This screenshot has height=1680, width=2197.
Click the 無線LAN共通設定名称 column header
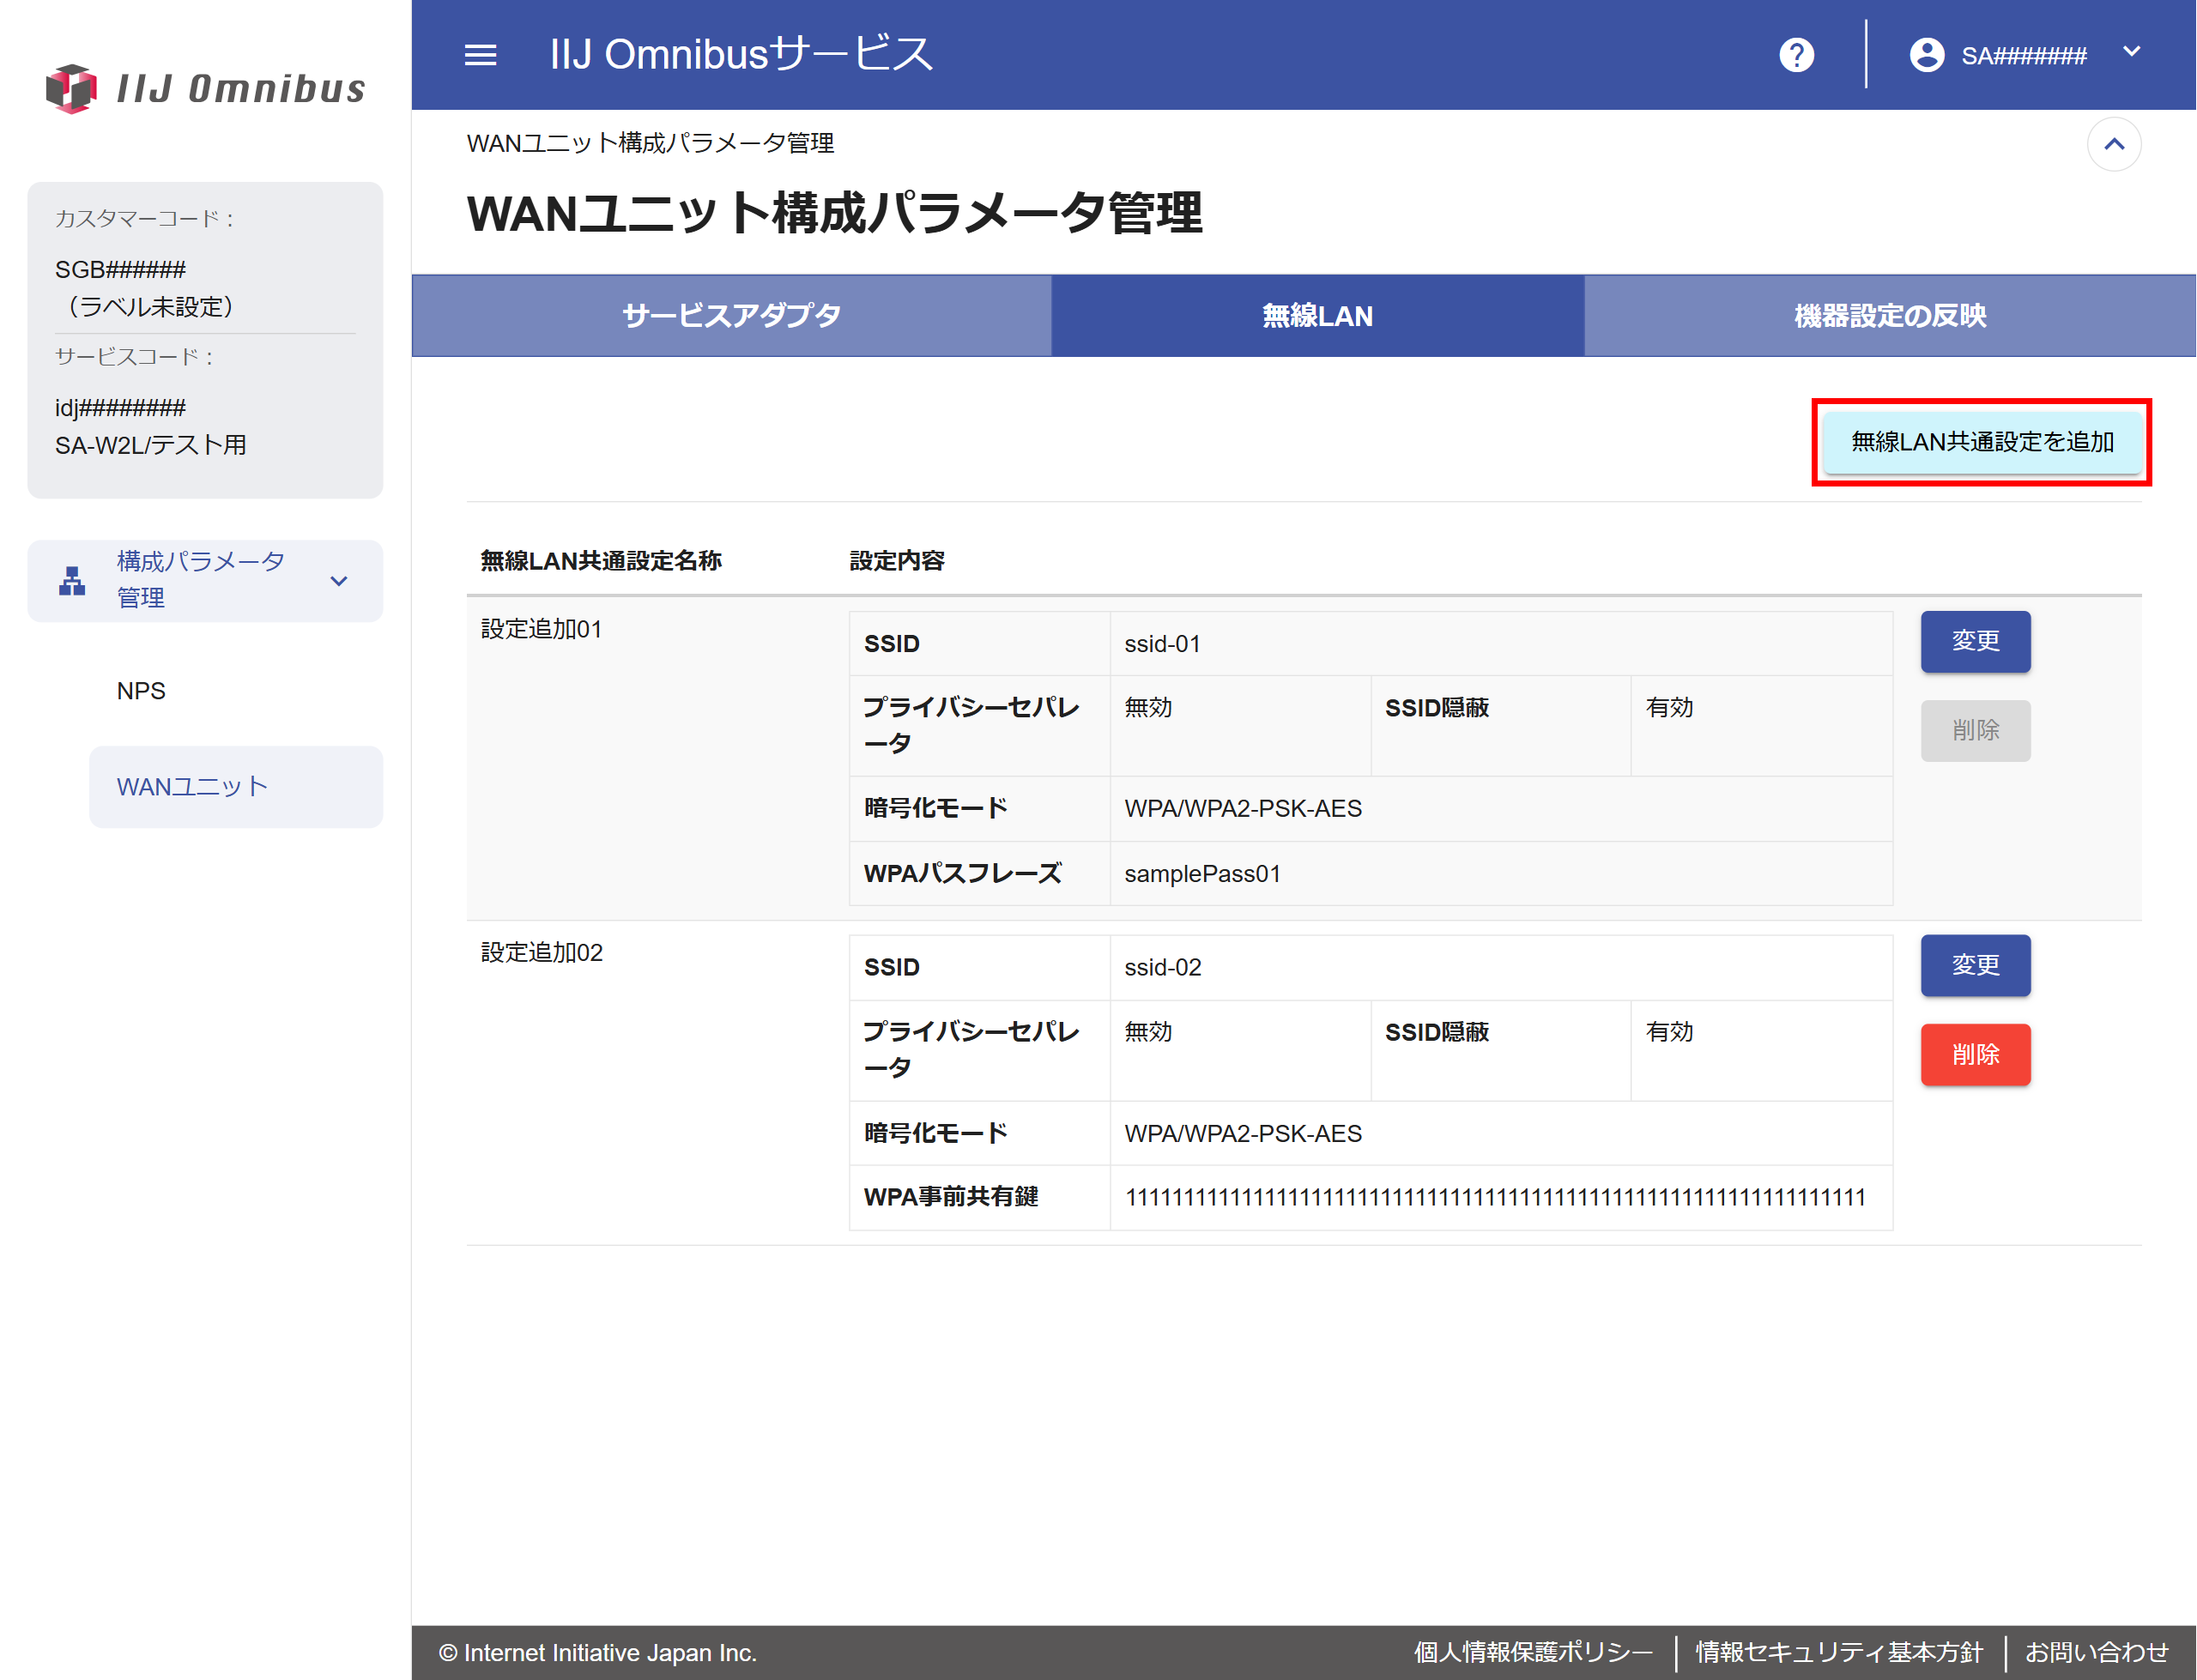coord(601,561)
